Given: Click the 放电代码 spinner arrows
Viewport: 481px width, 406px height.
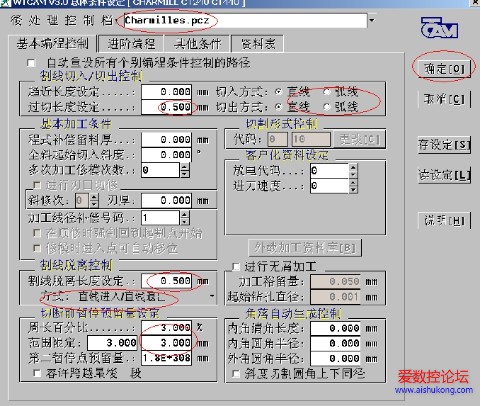Looking at the screenshot, I should point(353,171).
